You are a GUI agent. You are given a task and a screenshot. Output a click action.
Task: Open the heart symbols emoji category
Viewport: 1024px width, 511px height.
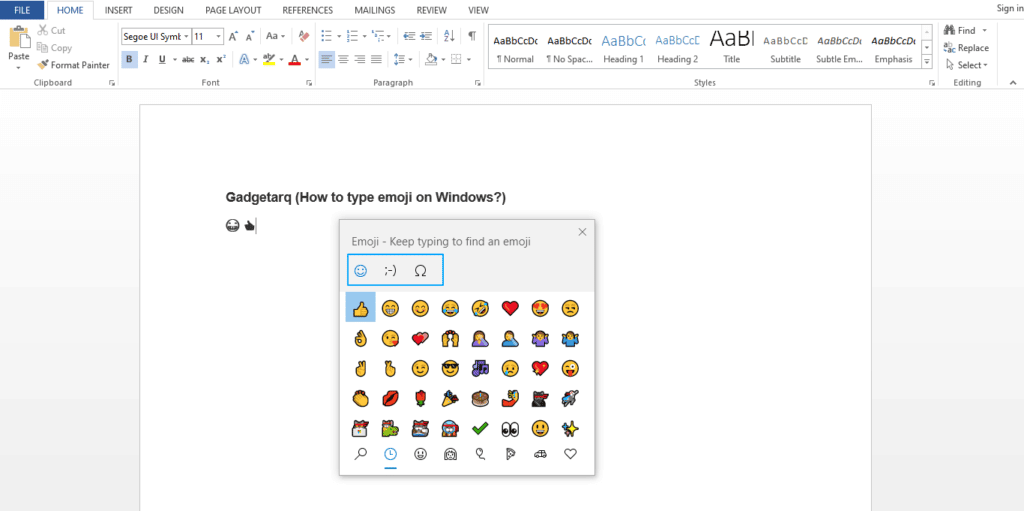coord(570,454)
